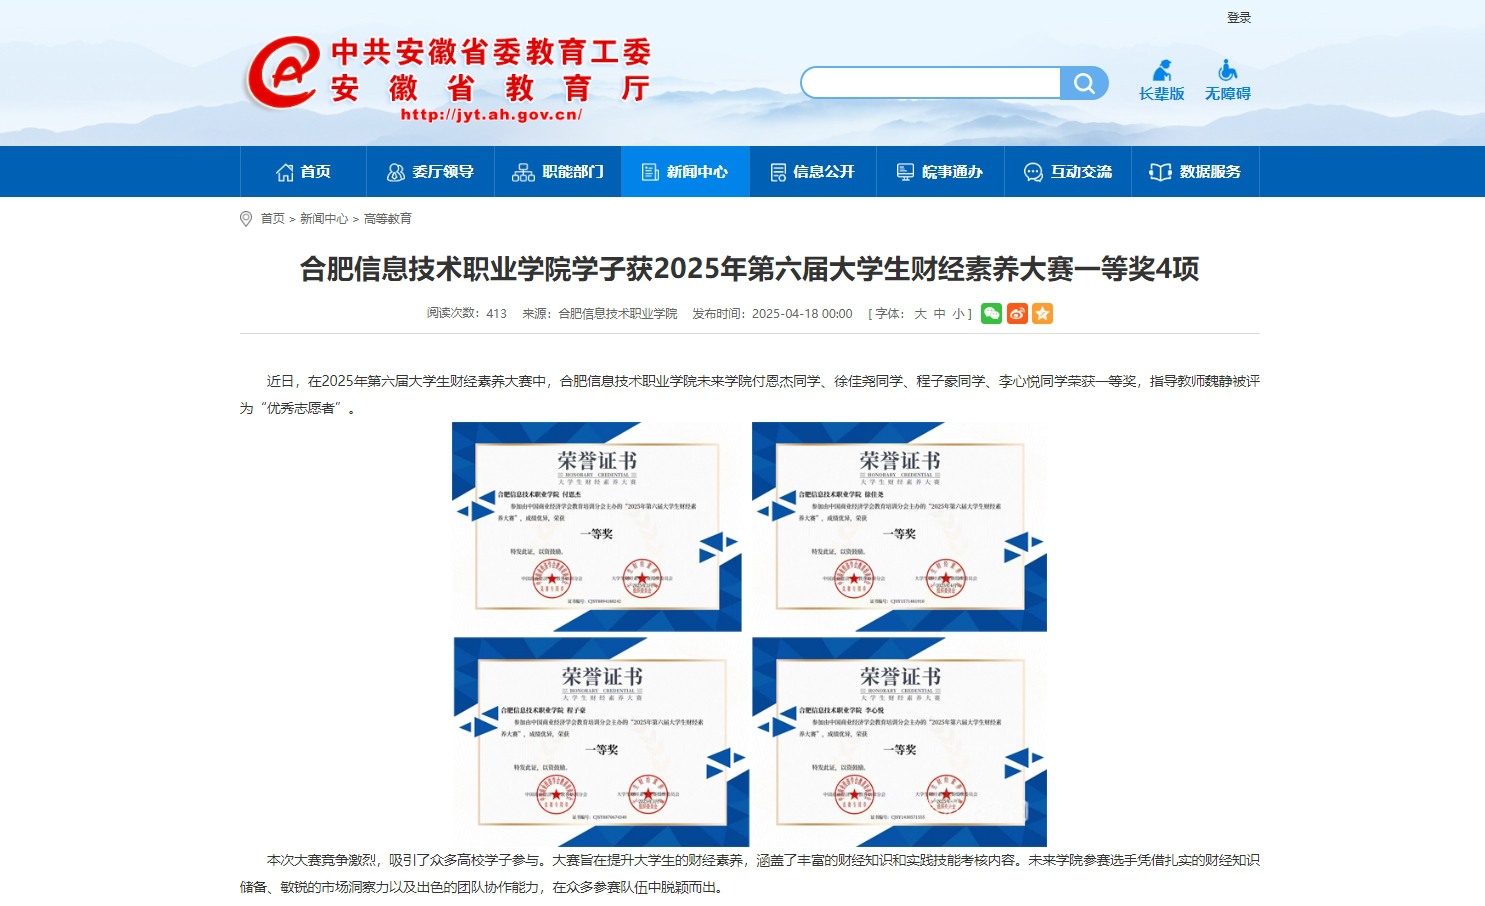The width and height of the screenshot is (1485, 906).
Task: Add article to favorites via star icon
Action: tap(1042, 313)
